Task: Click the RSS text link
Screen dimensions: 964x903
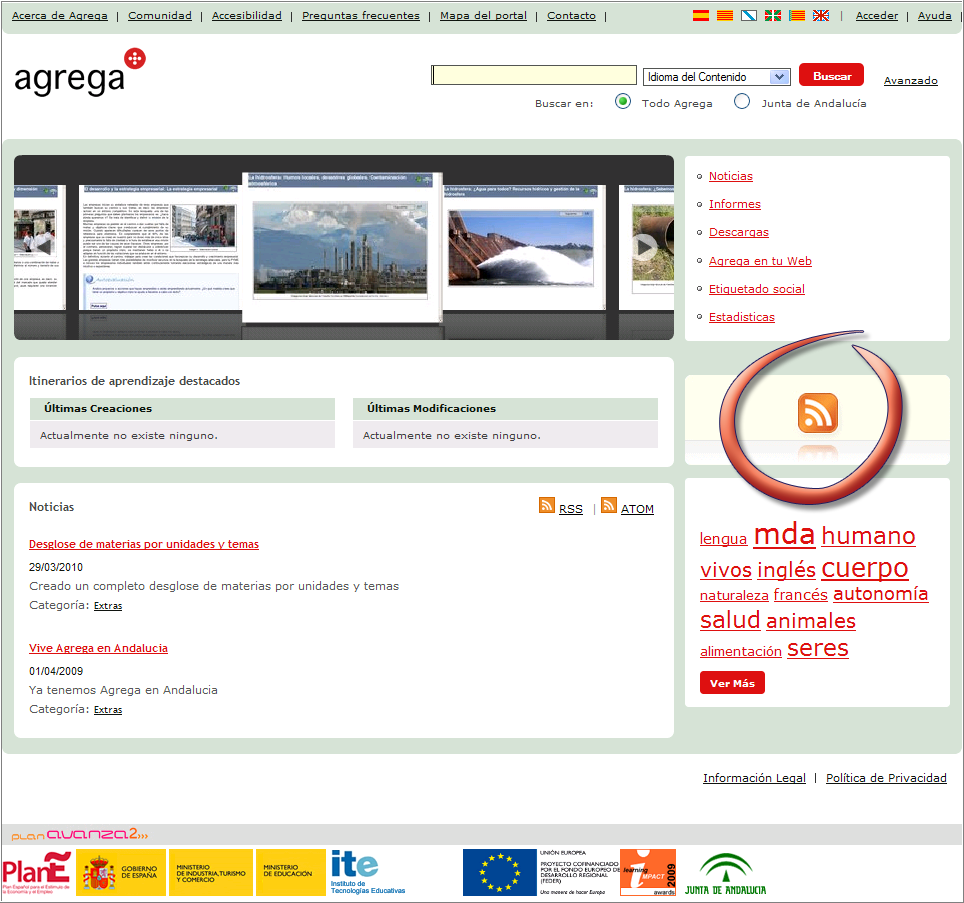Action: pos(571,509)
